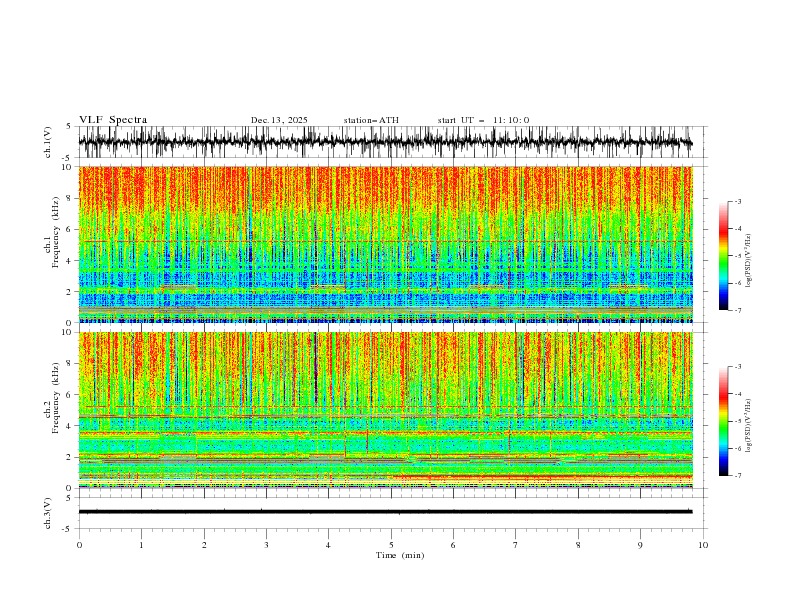Image resolution: width=792 pixels, height=612 pixels.
Task: Select the ch.1 "Frequency (kHz)" axis label
Action: 56,232
